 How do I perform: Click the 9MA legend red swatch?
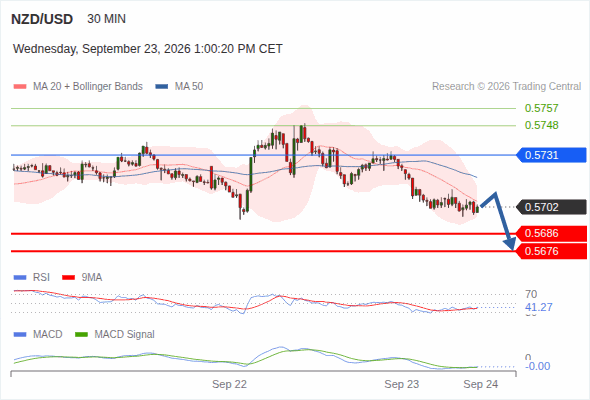(x=68, y=278)
